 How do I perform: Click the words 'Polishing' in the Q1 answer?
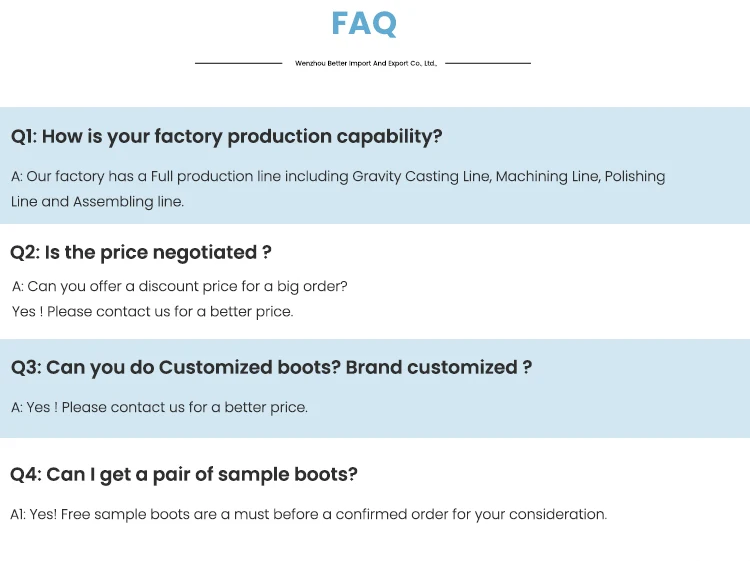[635, 176]
